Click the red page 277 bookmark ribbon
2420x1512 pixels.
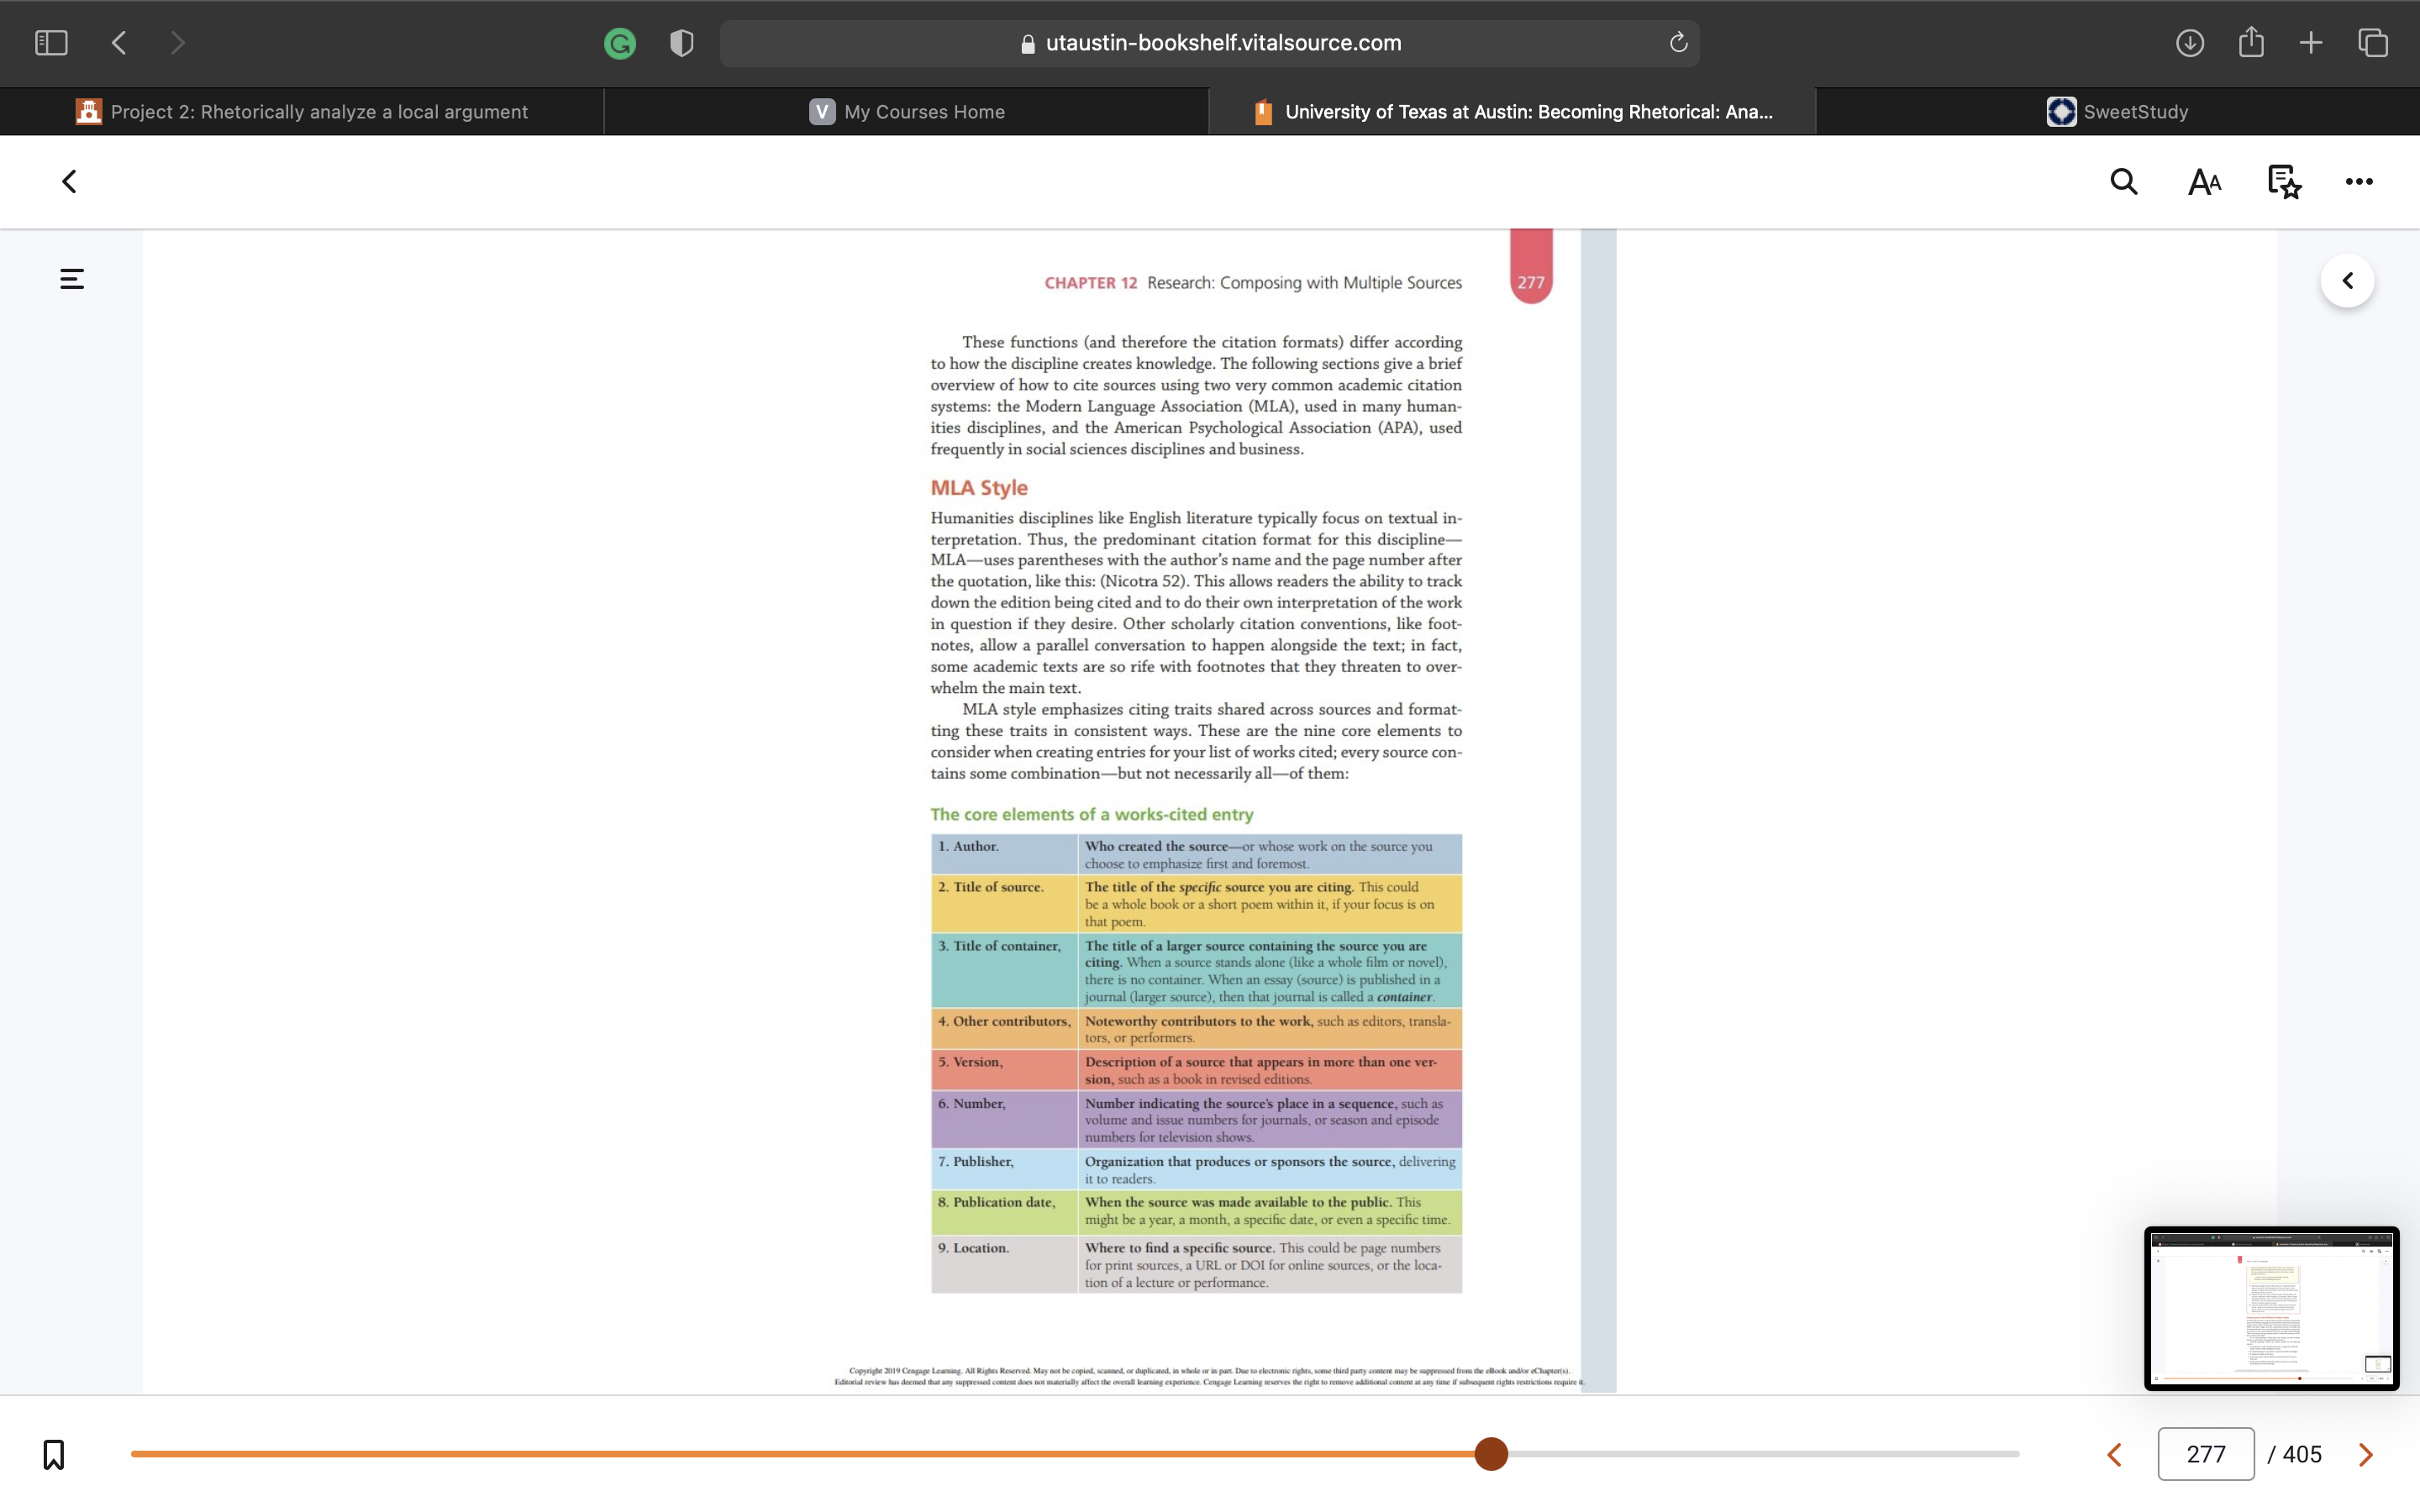pyautogui.click(x=1530, y=267)
